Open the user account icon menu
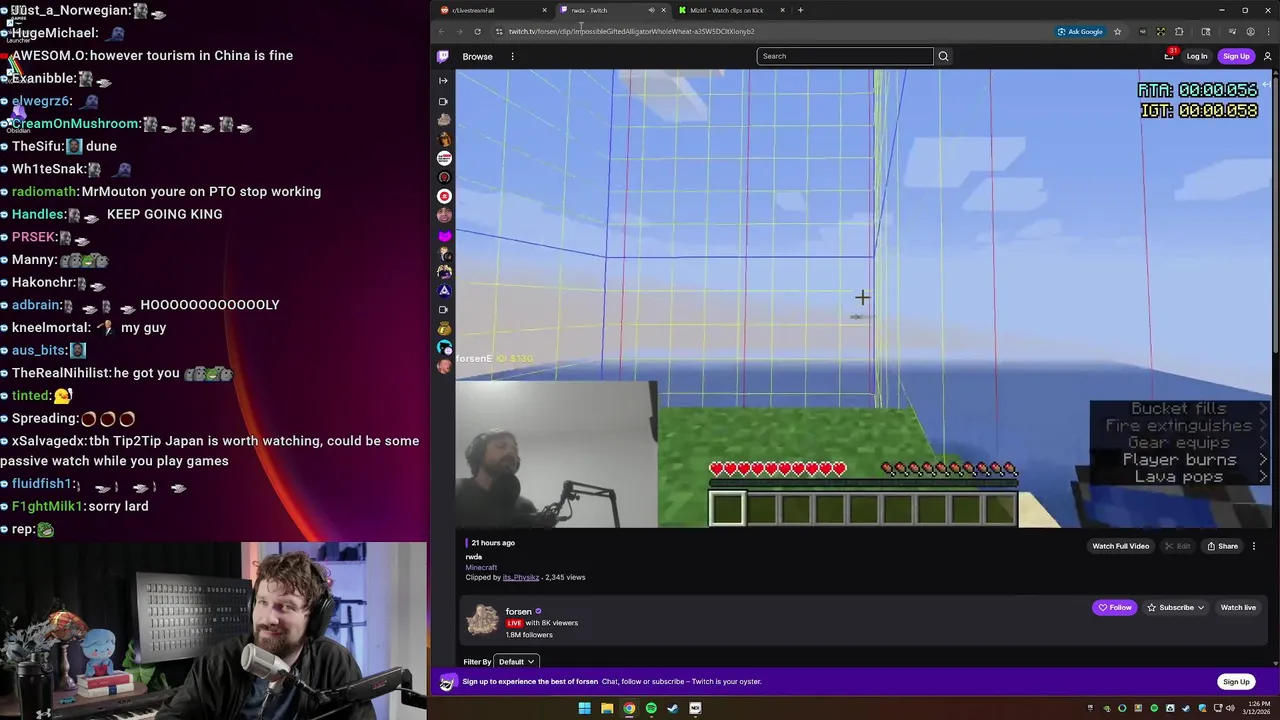Screen dimensions: 1280x720 (x=1267, y=56)
